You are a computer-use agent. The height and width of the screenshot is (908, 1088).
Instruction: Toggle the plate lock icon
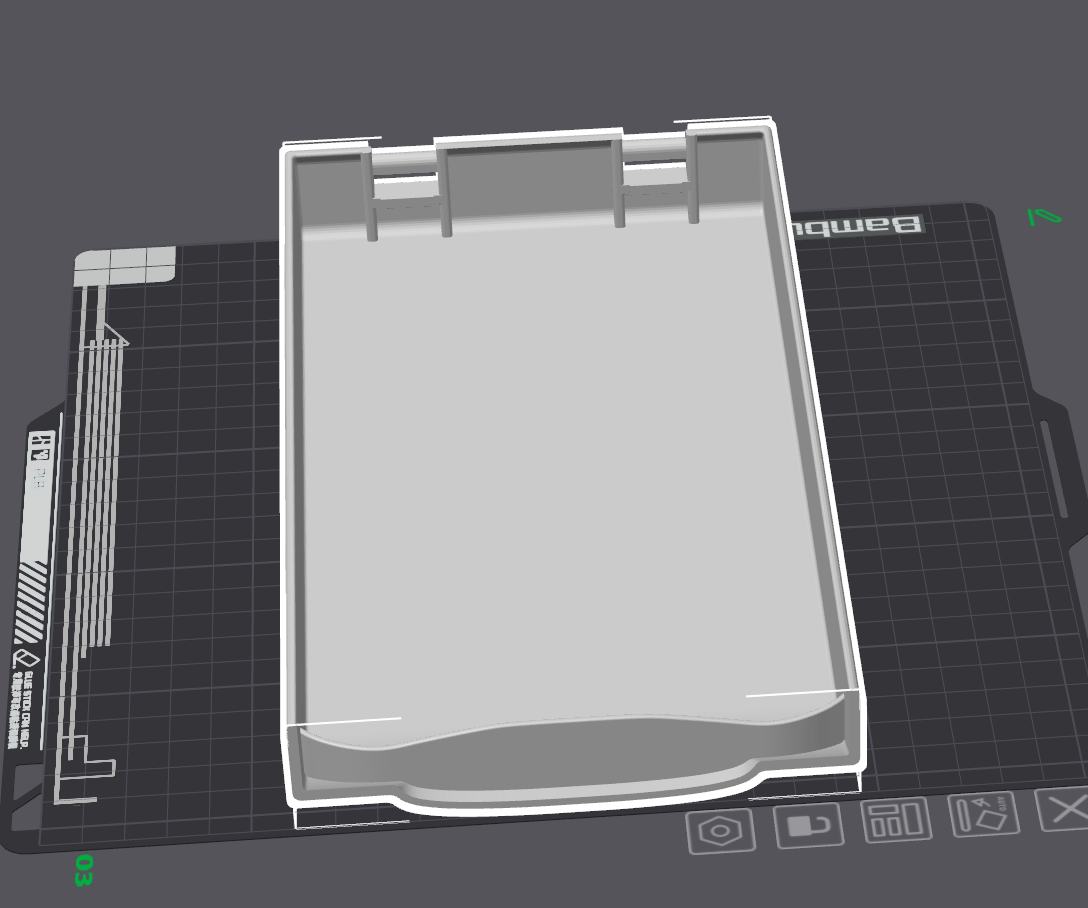808,826
